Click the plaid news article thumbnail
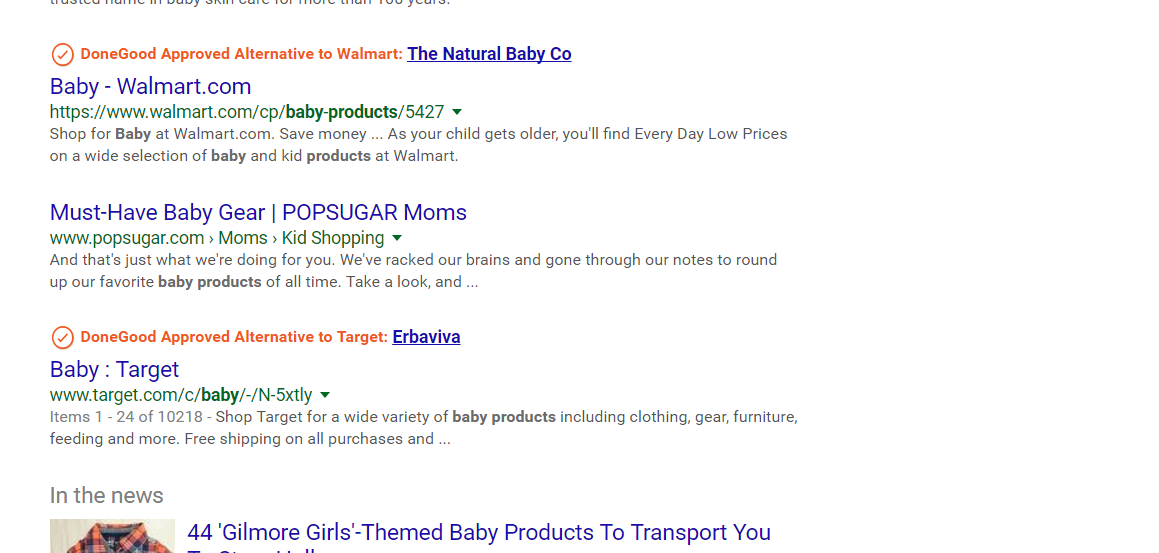The image size is (1159, 553). point(112,536)
